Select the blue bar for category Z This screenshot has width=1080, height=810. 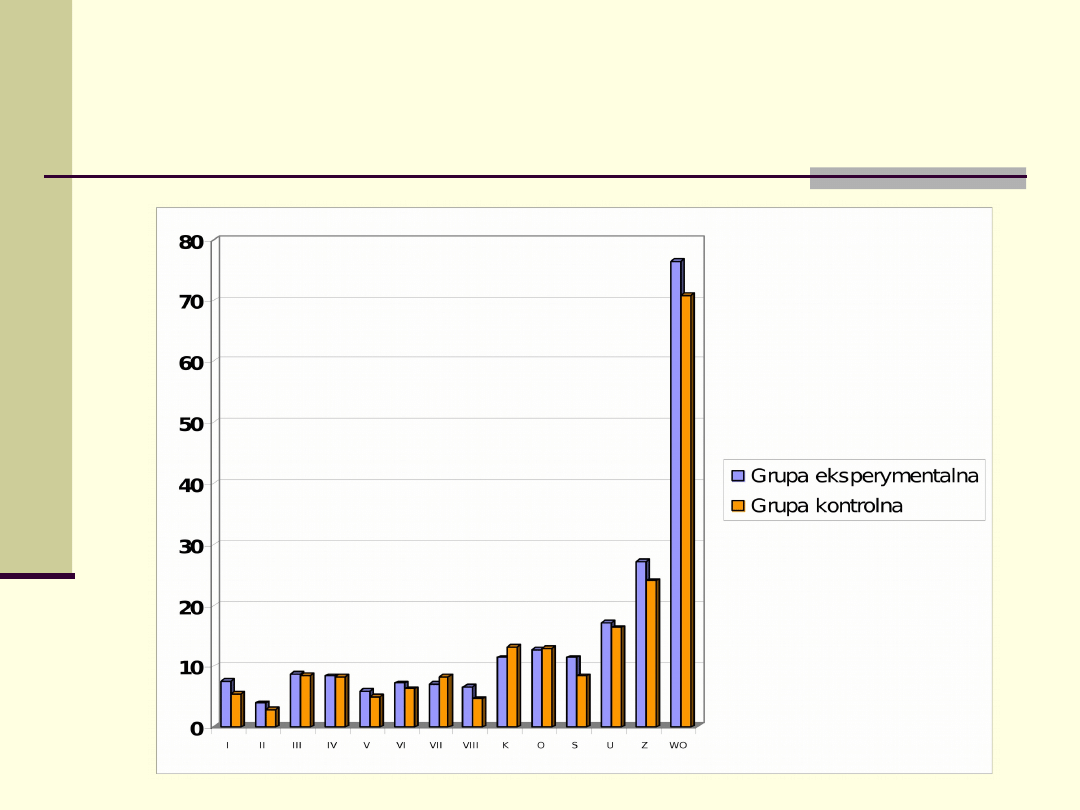(640, 643)
